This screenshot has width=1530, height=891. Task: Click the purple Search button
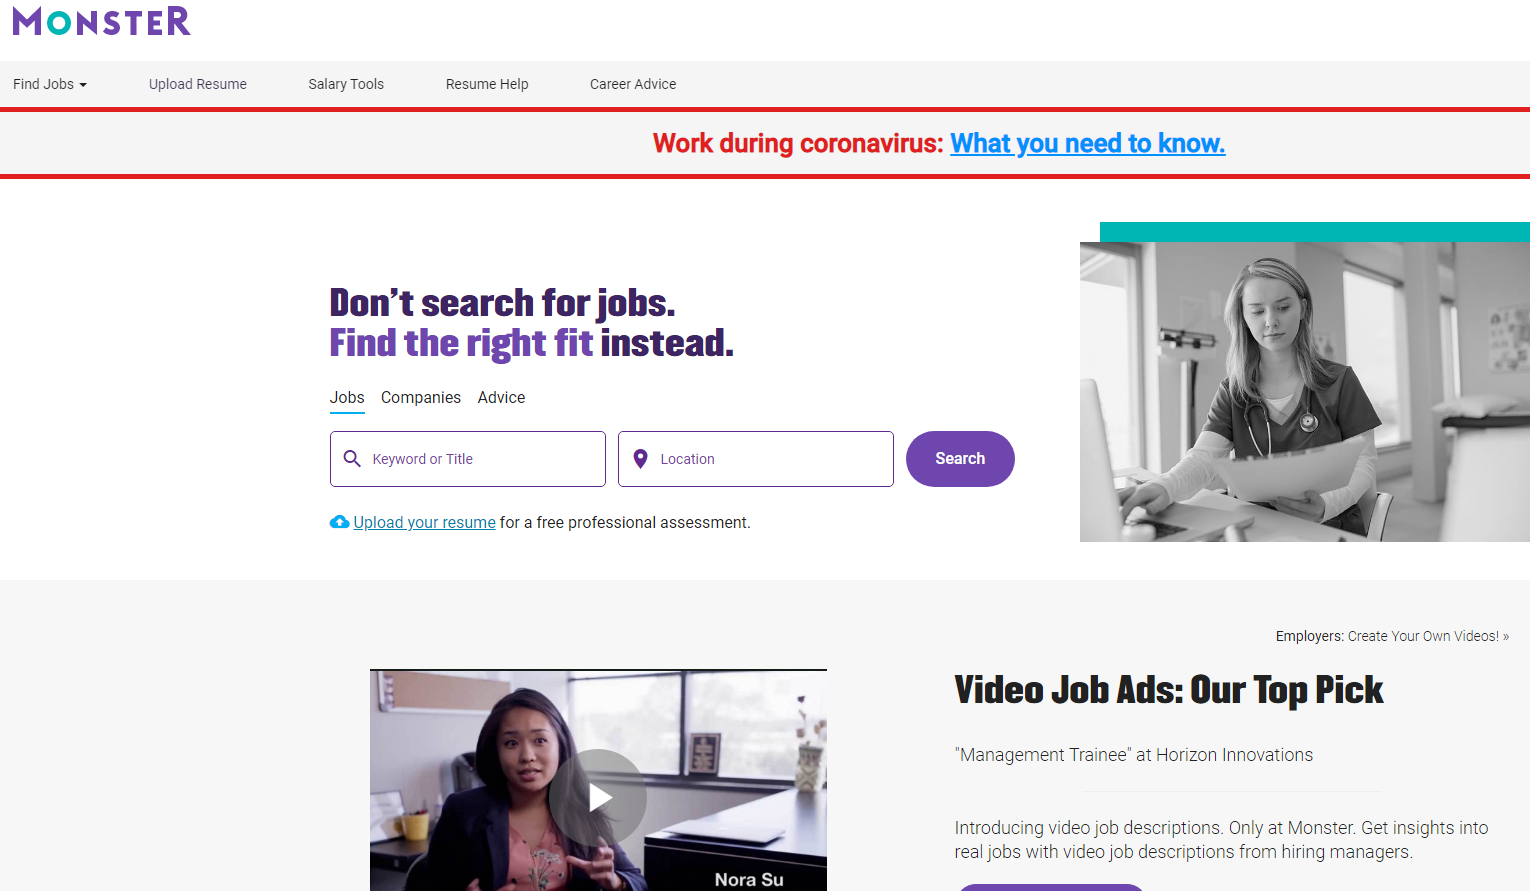click(960, 459)
